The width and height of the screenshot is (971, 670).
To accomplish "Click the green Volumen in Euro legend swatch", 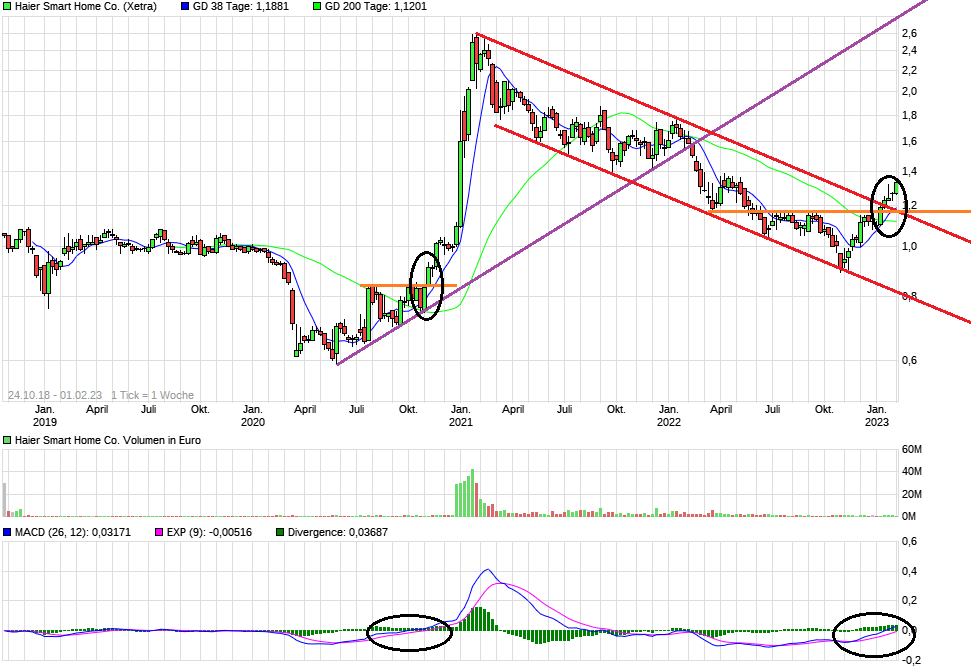I will coord(7,440).
